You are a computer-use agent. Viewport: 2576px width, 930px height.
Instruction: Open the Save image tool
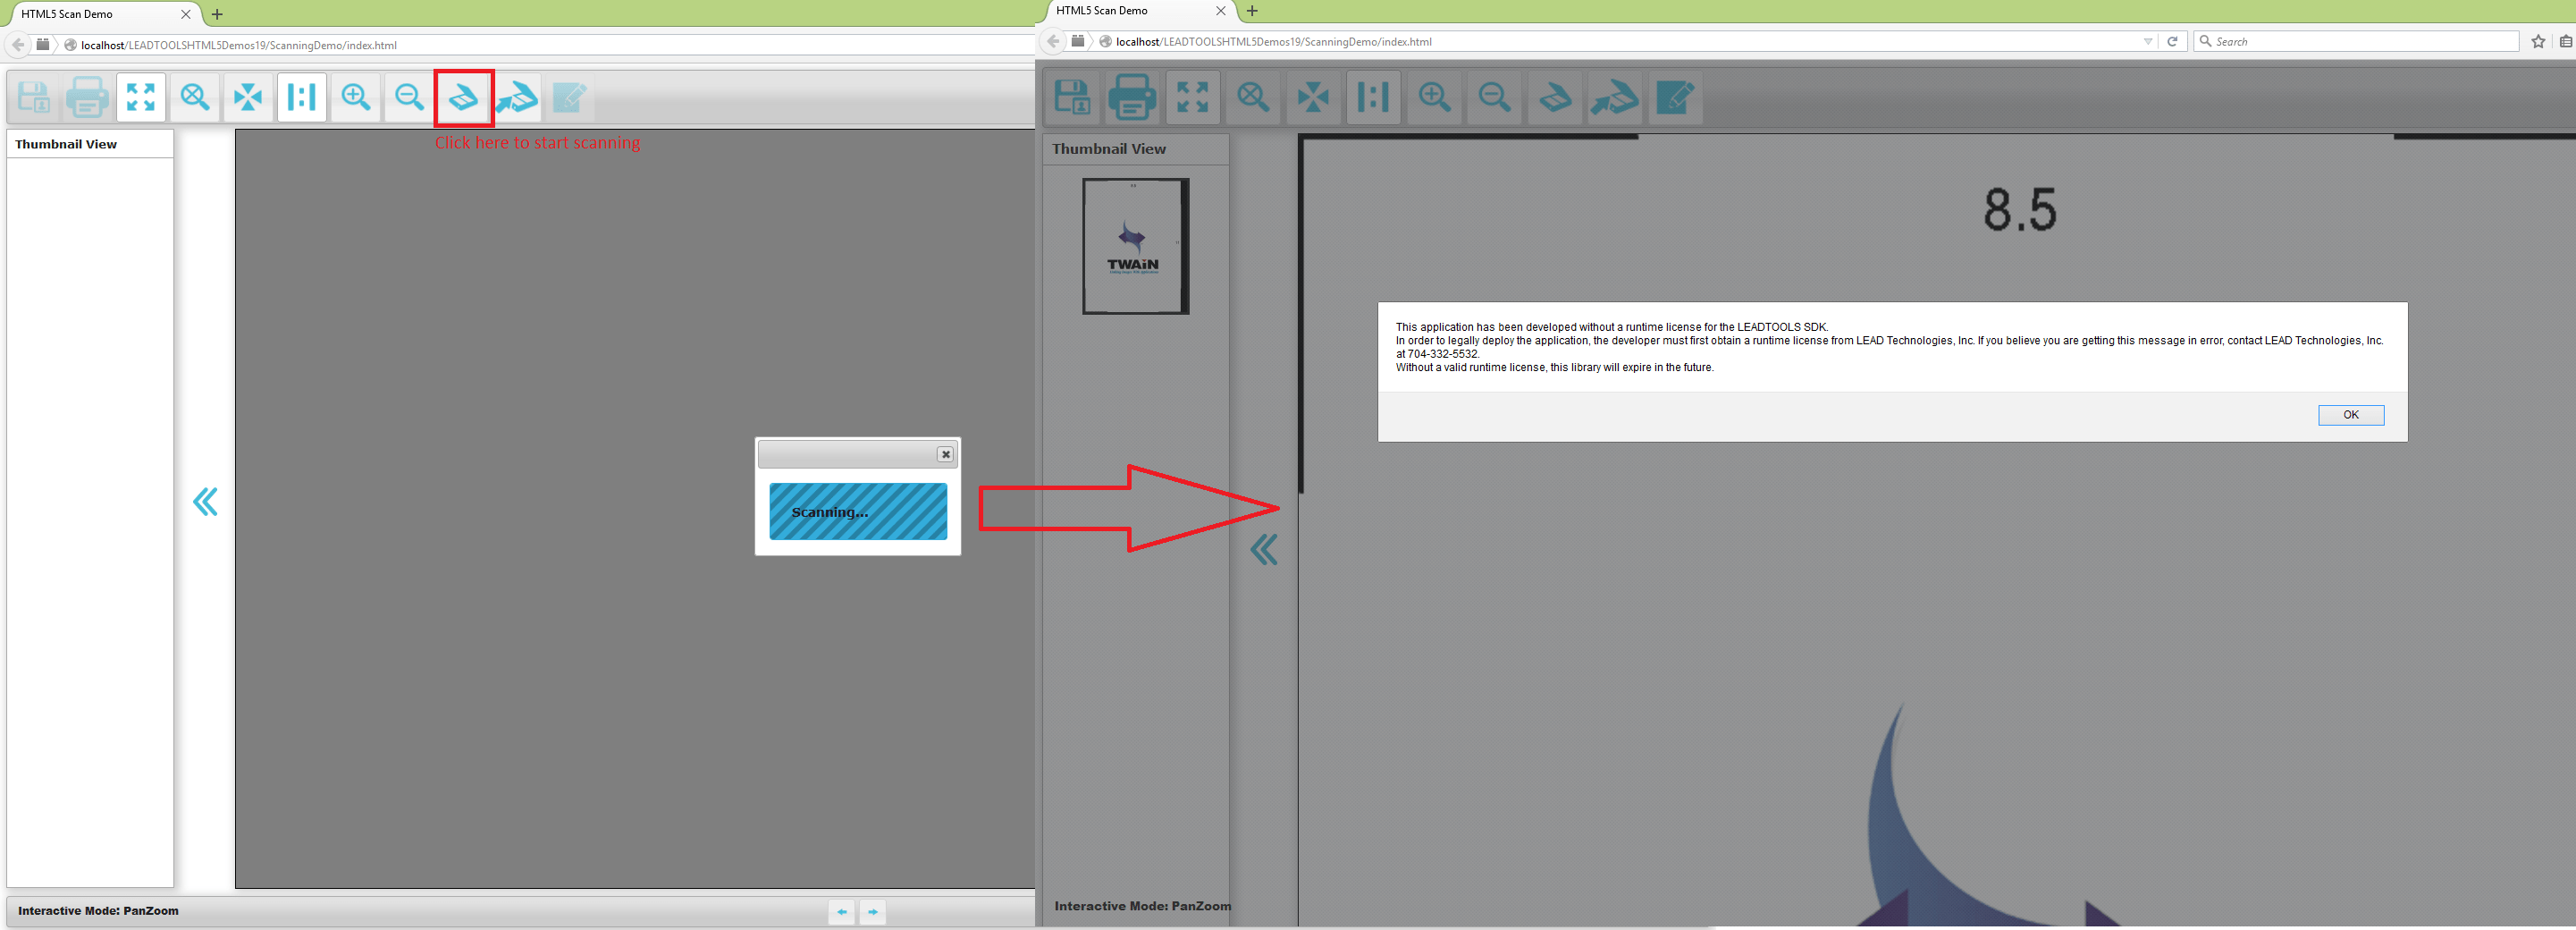33,96
